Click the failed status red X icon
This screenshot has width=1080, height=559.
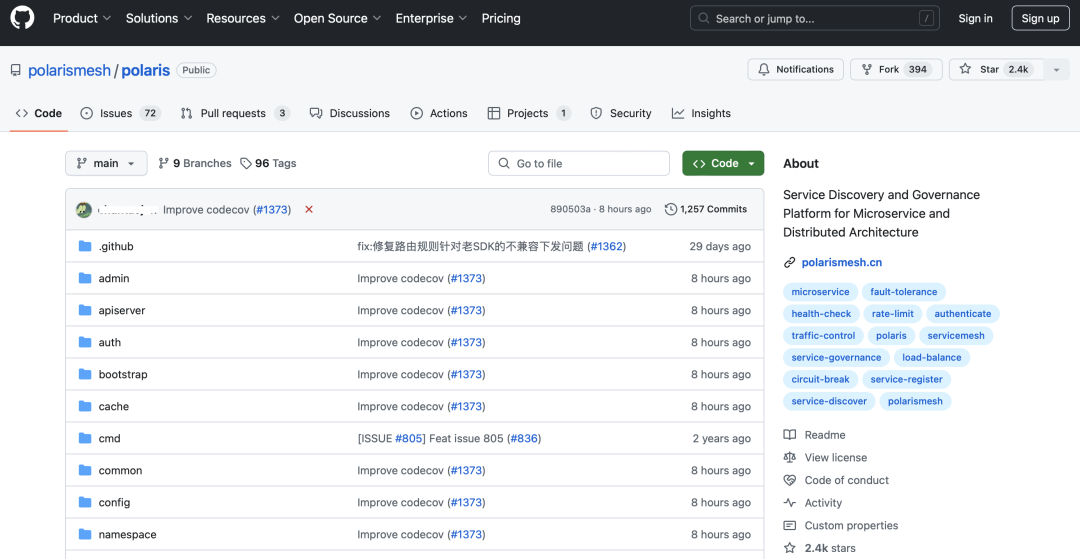[x=309, y=209]
